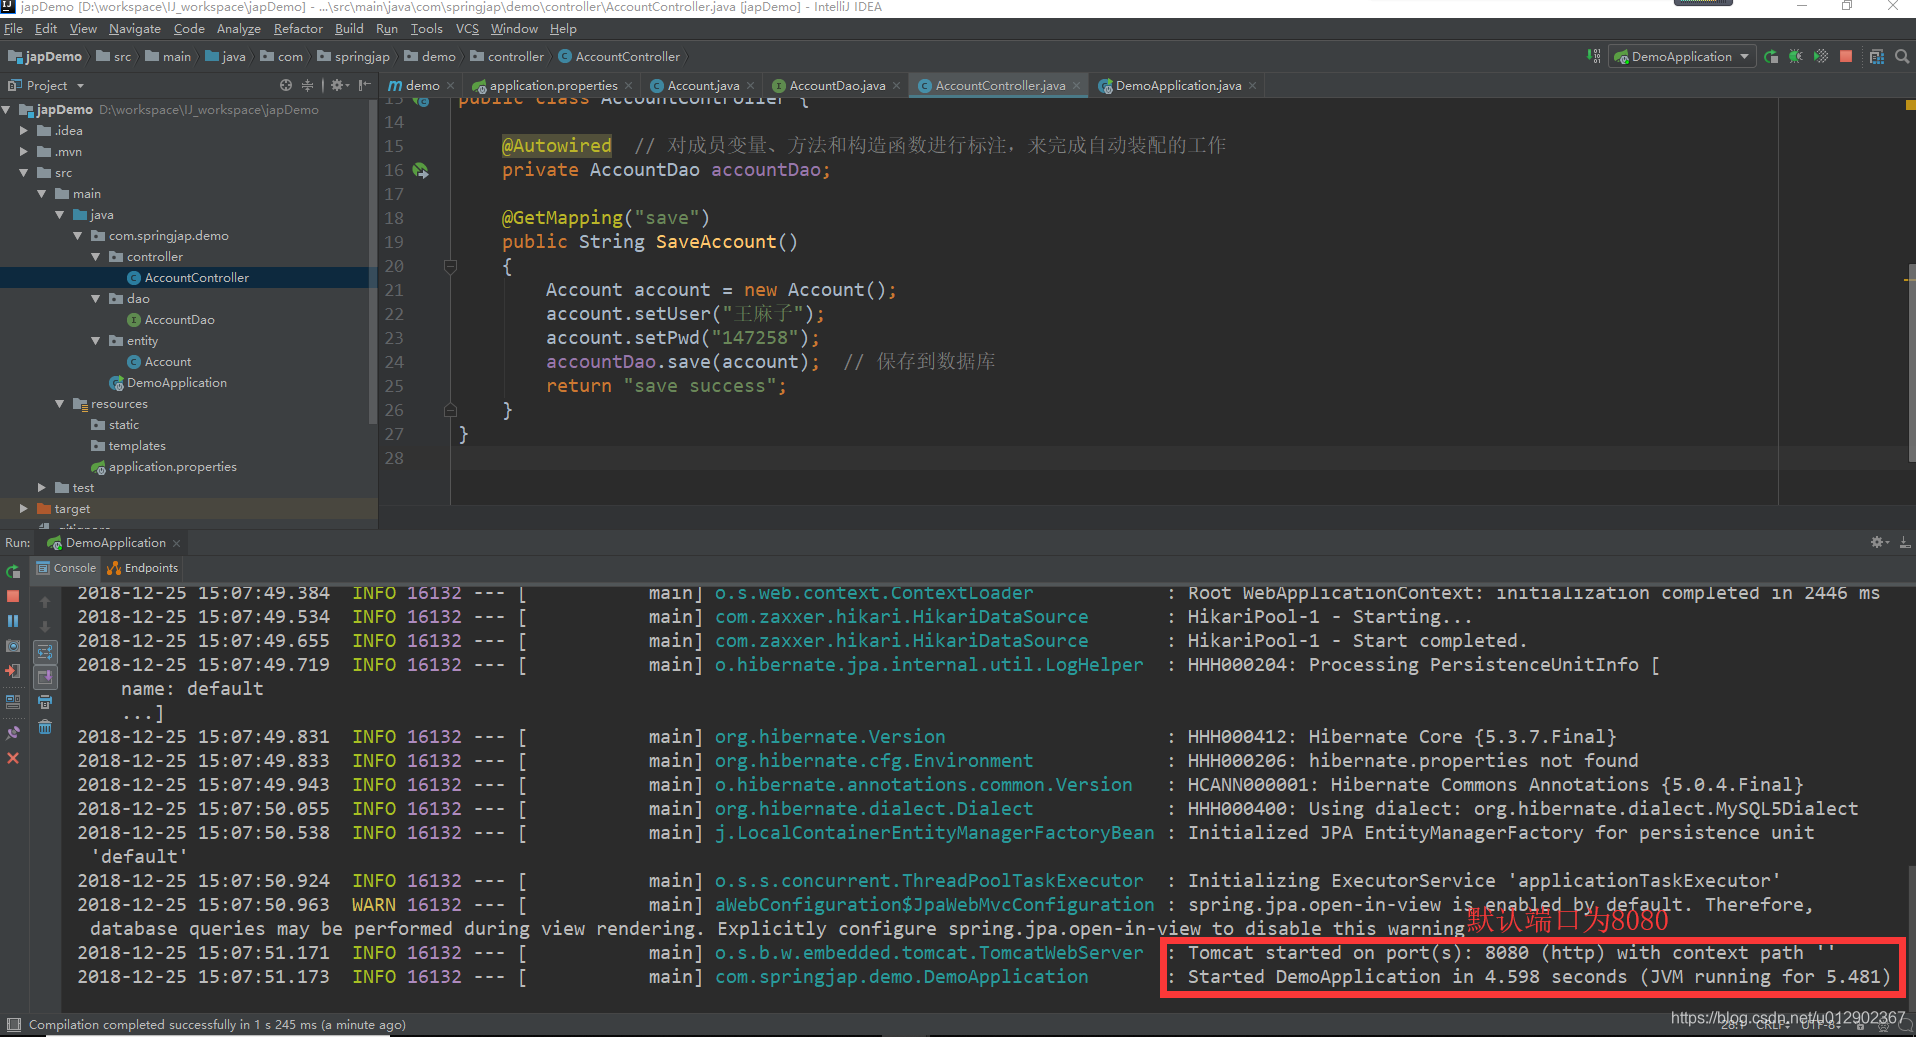Click the com.springjap.demo.DemoApplication log link
Image resolution: width=1916 pixels, height=1037 pixels.
pos(902,976)
